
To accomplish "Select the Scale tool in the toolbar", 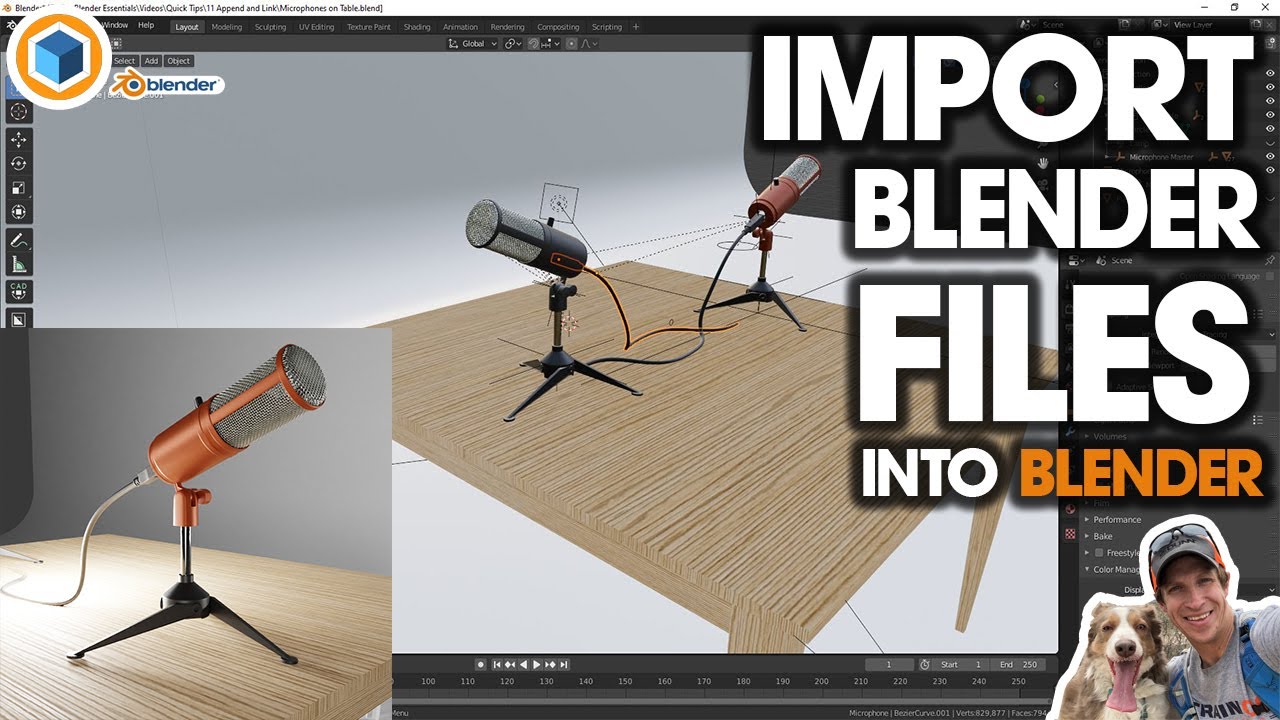I will coord(18,187).
